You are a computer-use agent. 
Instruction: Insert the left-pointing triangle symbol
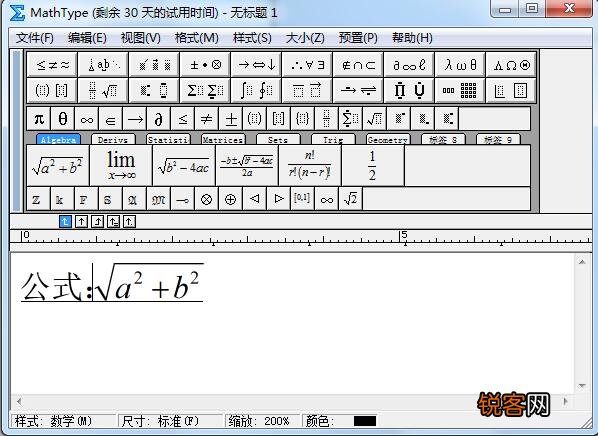[254, 199]
